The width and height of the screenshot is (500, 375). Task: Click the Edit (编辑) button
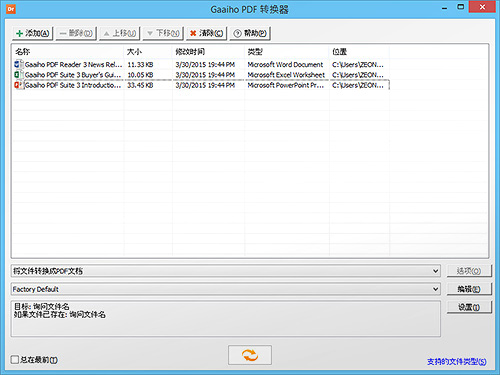click(469, 289)
